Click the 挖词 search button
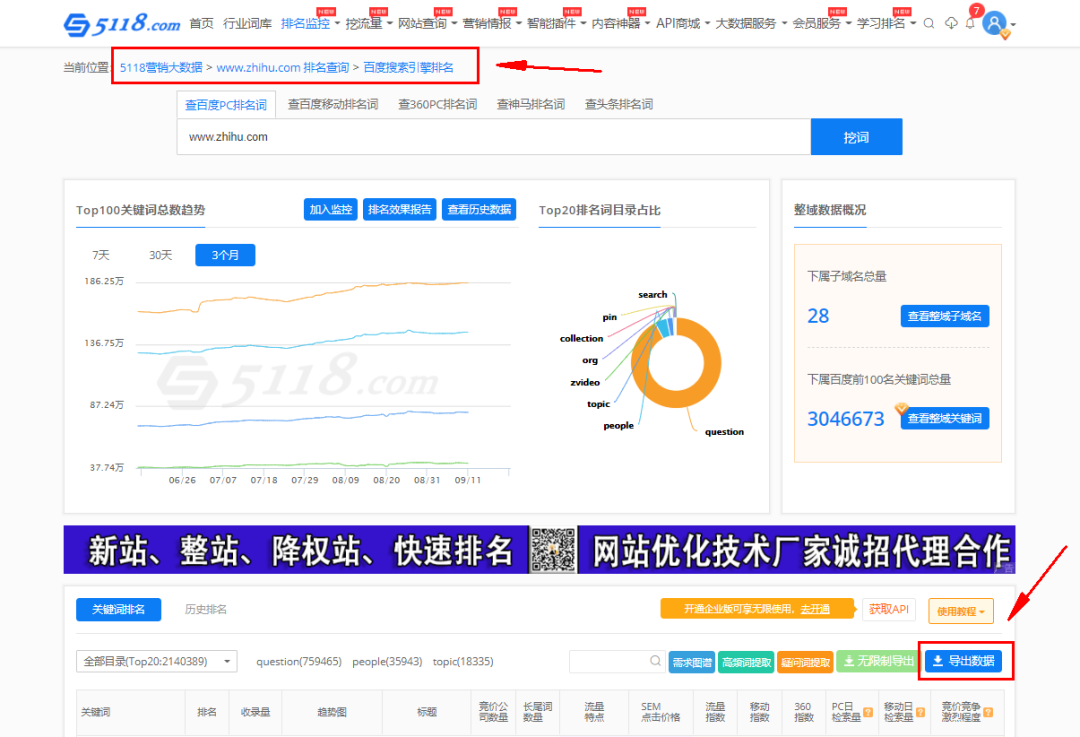1080x737 pixels. pos(856,137)
